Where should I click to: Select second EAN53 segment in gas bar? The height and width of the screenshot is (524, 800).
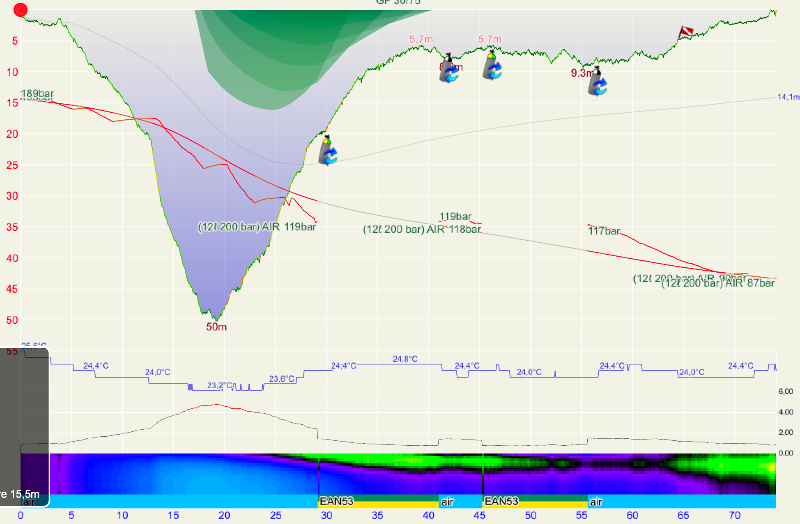click(535, 501)
